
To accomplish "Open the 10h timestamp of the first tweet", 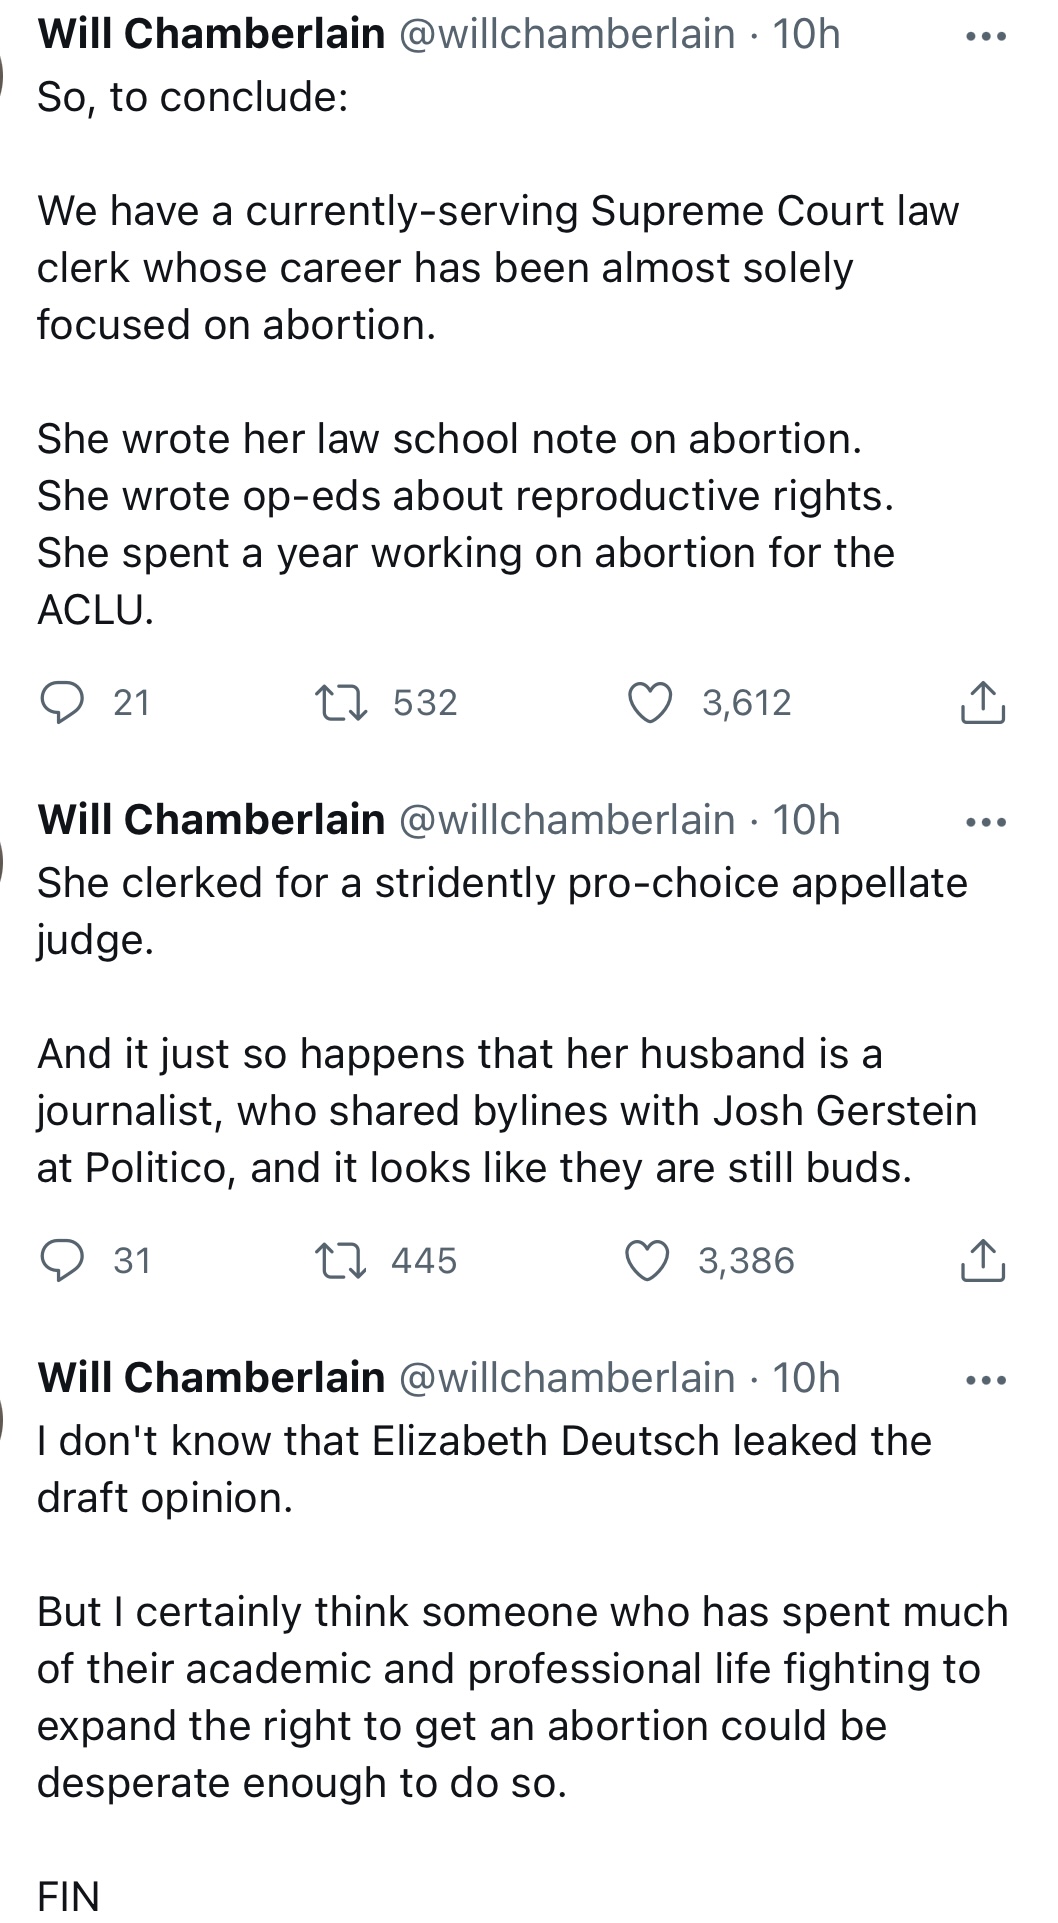I will click(806, 34).
